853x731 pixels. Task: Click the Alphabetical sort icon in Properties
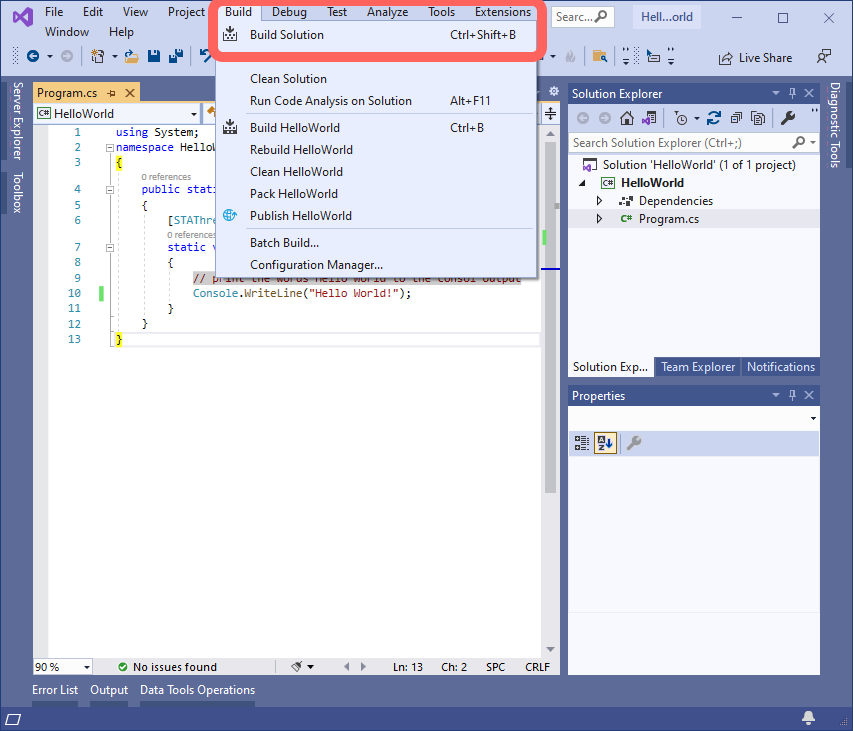click(x=605, y=443)
